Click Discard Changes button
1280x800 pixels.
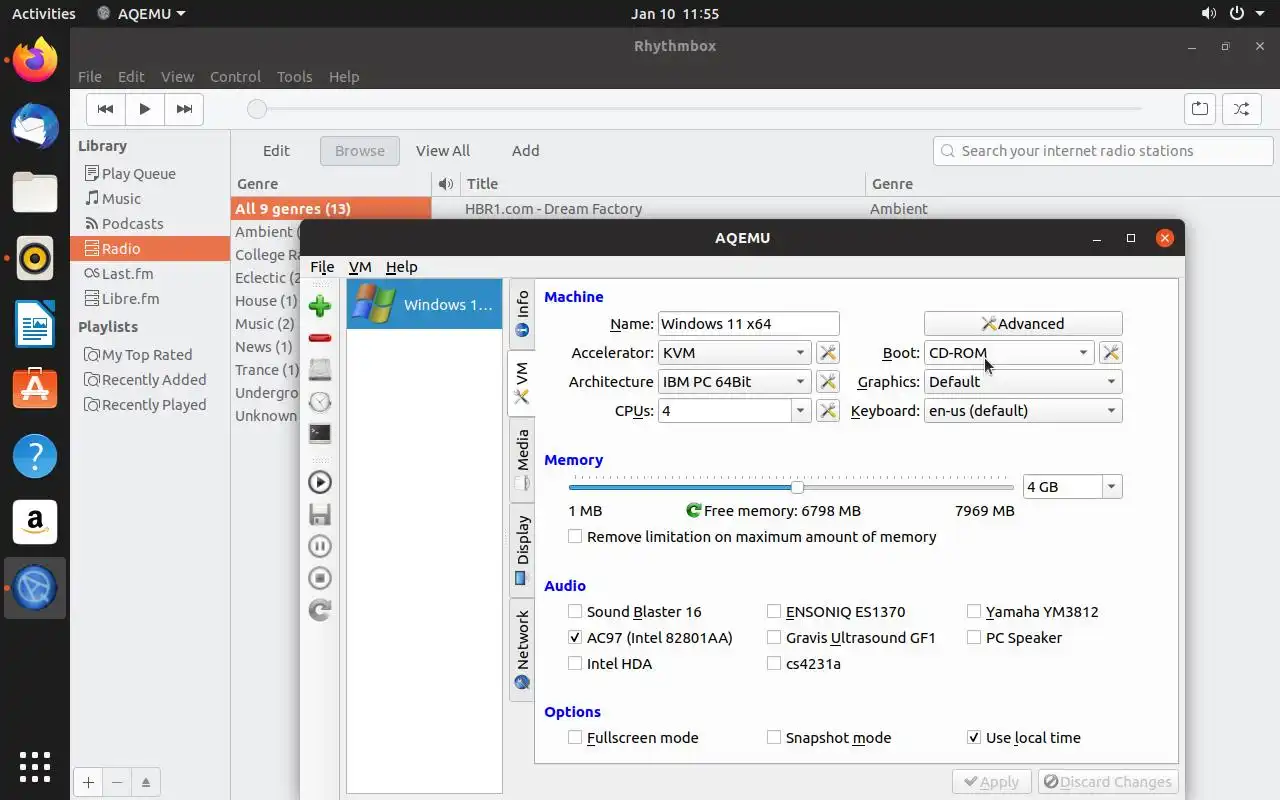1107,782
